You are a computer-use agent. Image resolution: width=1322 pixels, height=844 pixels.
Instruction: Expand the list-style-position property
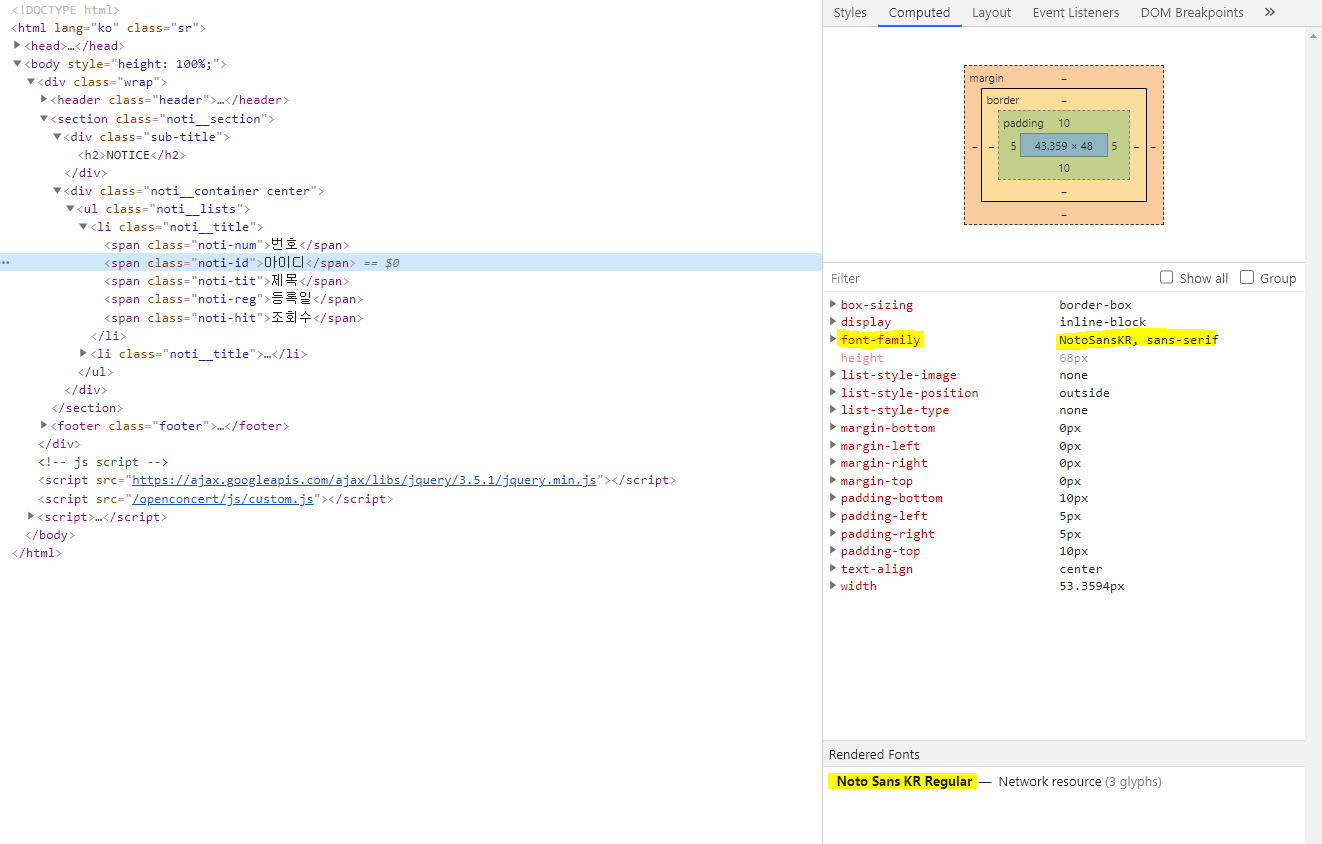click(833, 392)
